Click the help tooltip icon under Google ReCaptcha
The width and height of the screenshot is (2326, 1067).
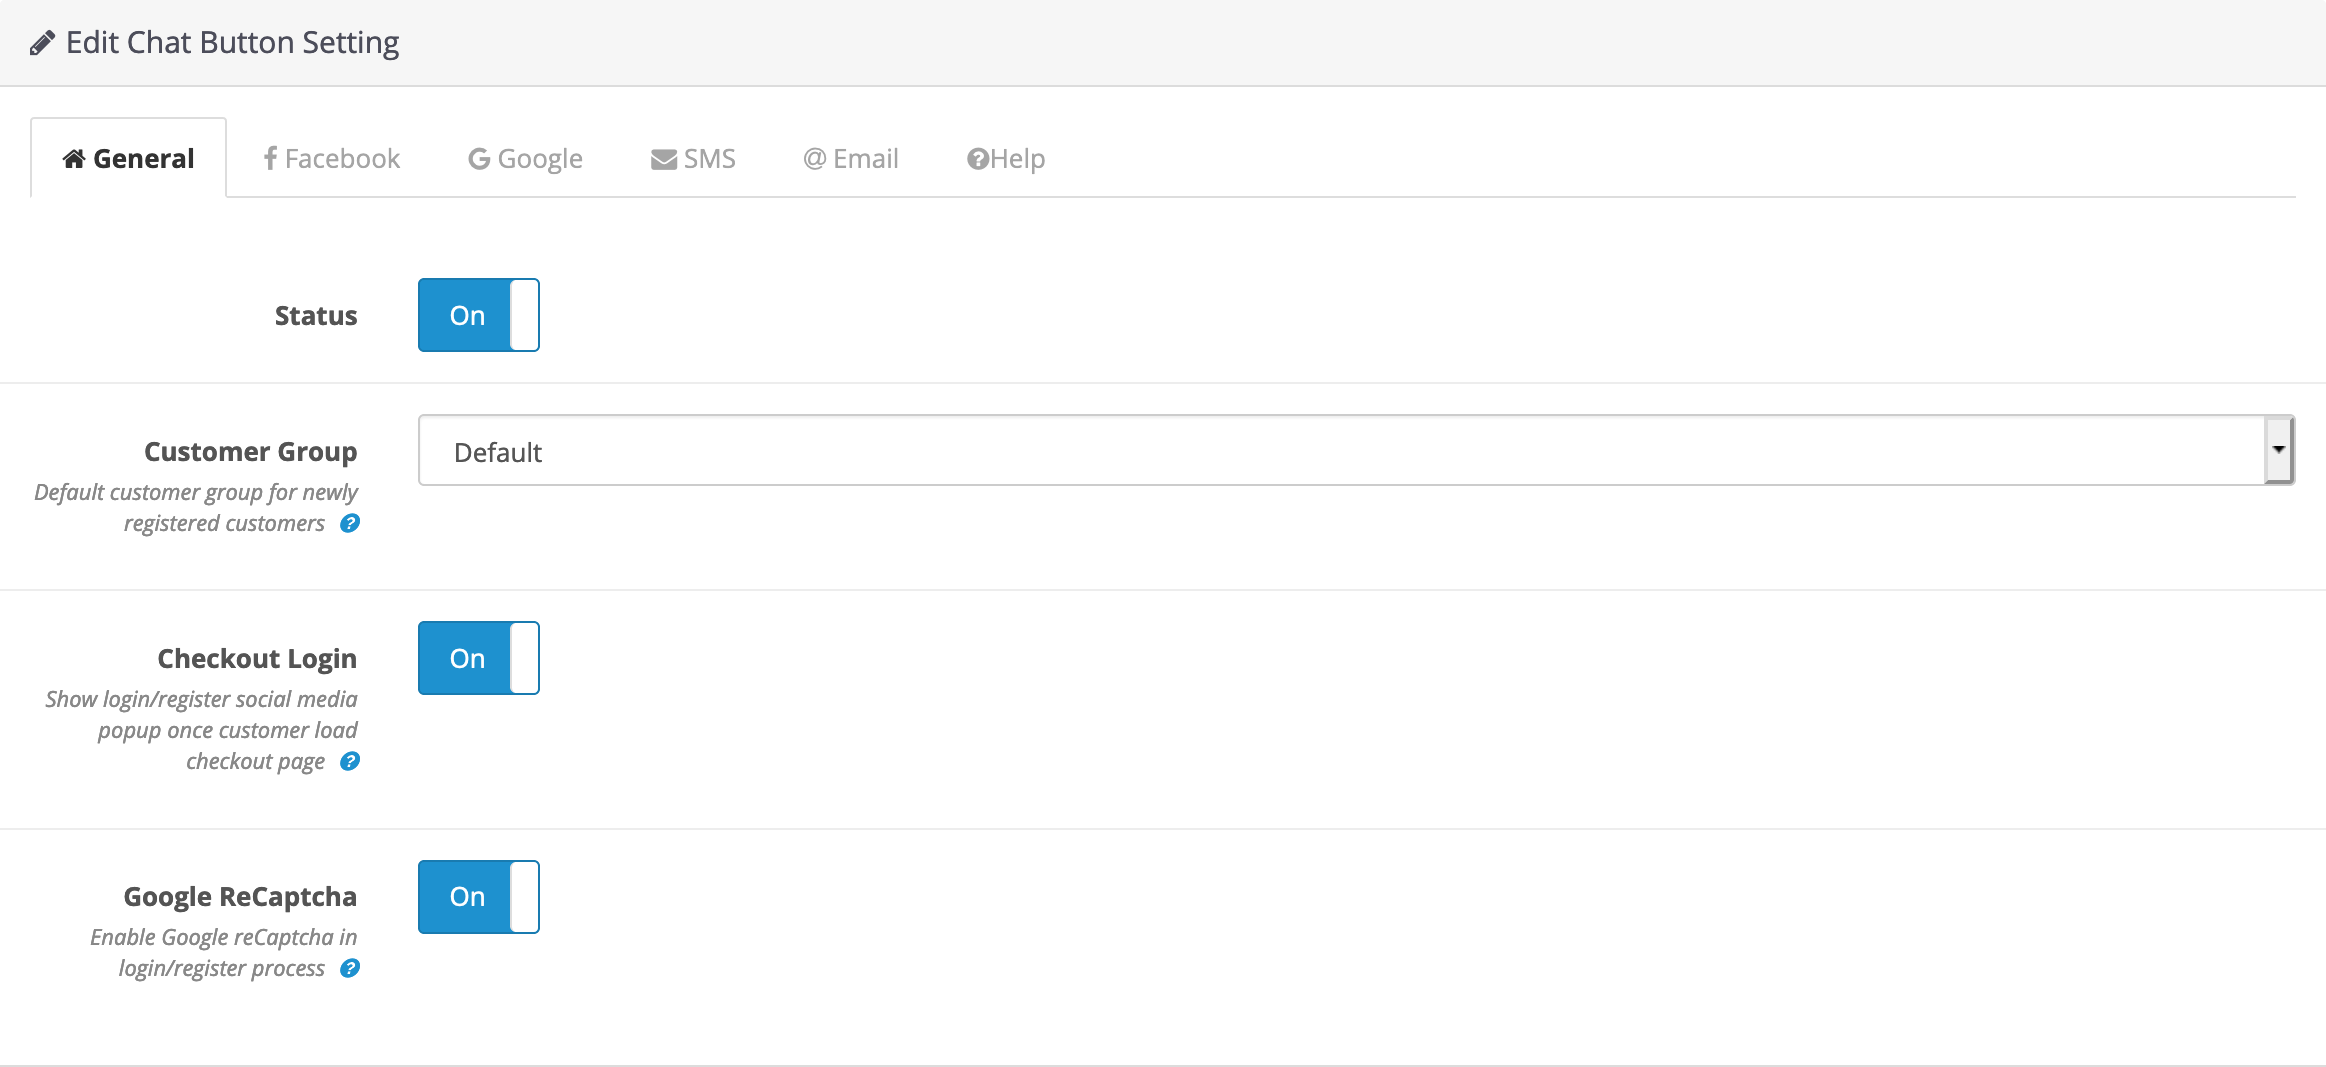pos(350,968)
